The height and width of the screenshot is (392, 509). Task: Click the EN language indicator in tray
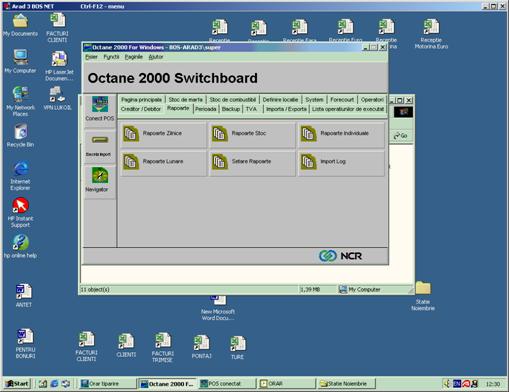tap(457, 384)
